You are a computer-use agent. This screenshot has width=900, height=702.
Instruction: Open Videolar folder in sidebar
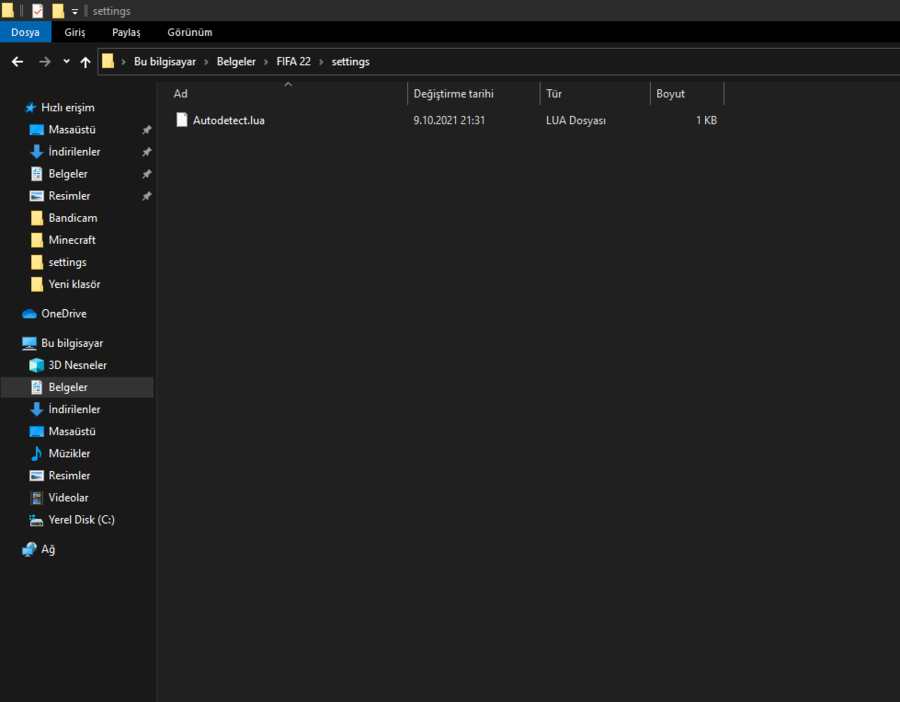68,497
